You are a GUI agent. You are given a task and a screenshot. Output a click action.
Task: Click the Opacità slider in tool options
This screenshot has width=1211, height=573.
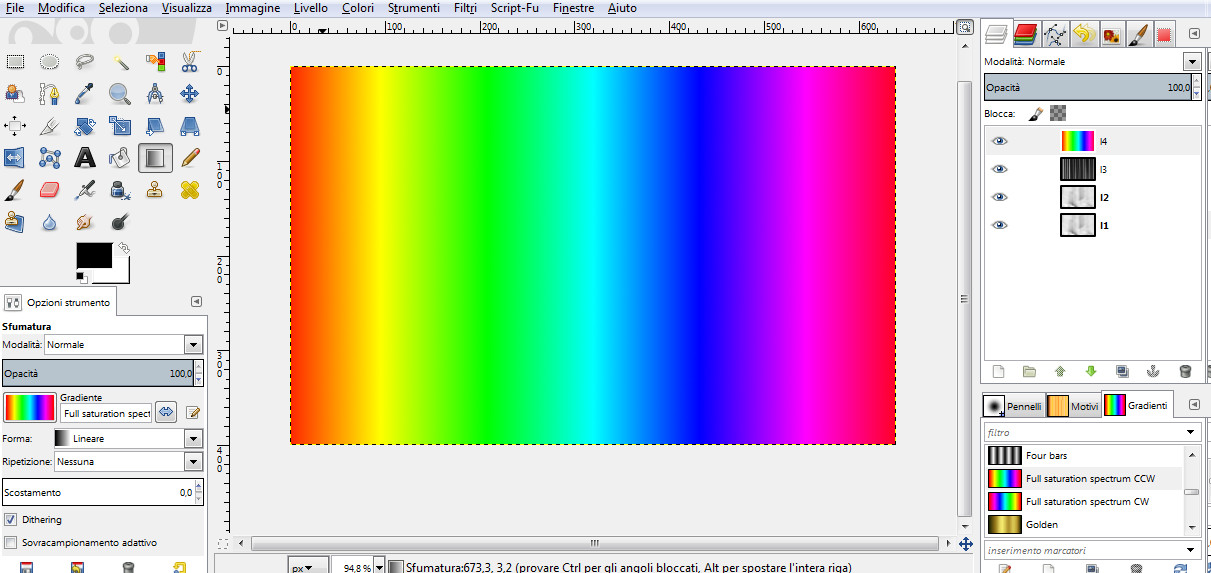click(x=97, y=373)
